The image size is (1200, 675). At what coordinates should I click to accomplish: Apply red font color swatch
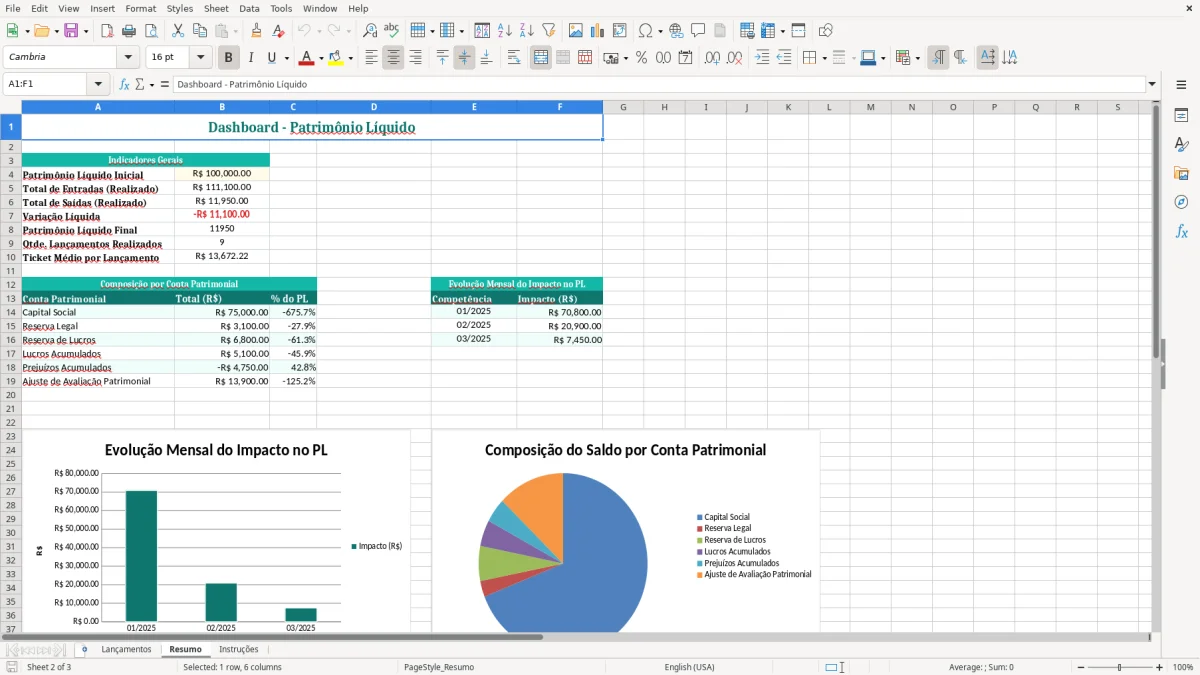pos(306,58)
